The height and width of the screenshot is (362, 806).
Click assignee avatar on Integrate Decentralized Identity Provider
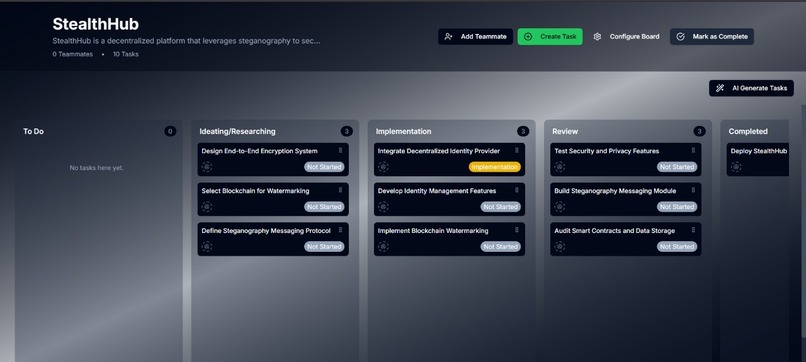pos(383,167)
